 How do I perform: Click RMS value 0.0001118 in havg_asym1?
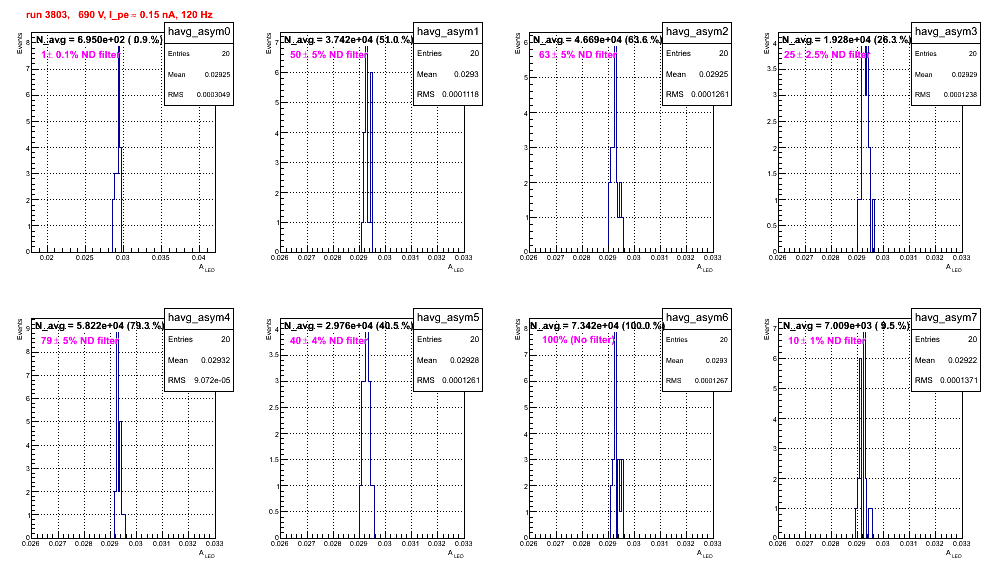pos(462,95)
